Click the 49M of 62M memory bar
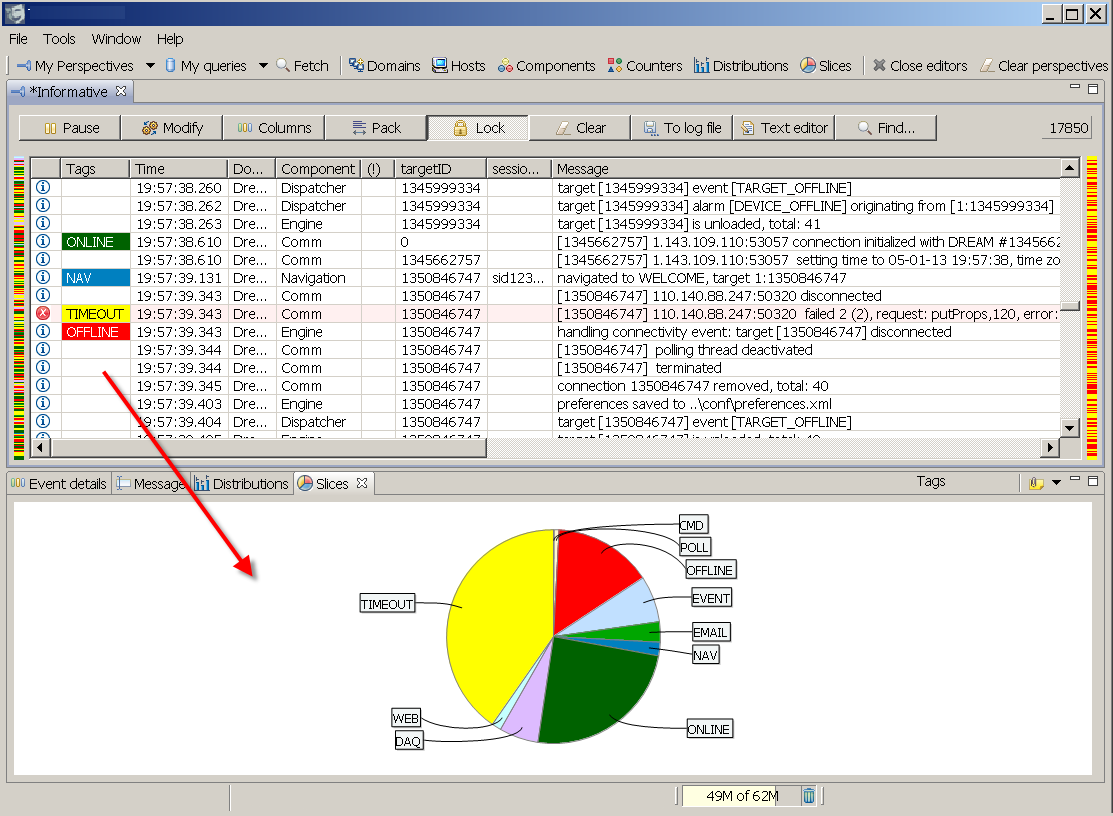This screenshot has width=1113, height=816. 742,796
